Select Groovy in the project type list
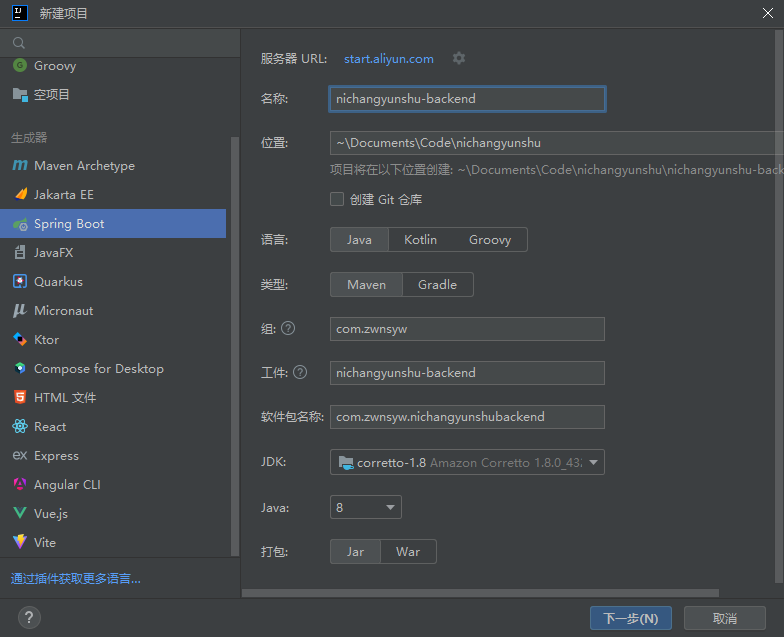 [x=113, y=66]
